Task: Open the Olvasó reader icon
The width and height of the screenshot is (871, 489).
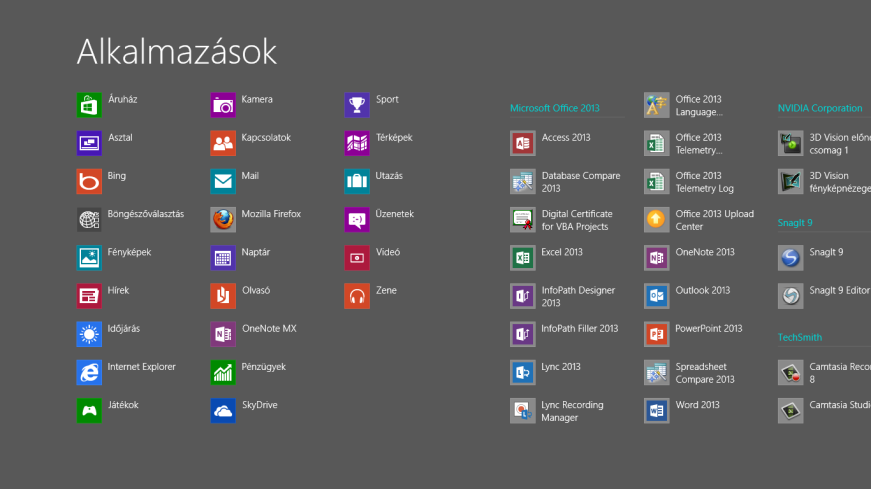Action: click(x=223, y=296)
